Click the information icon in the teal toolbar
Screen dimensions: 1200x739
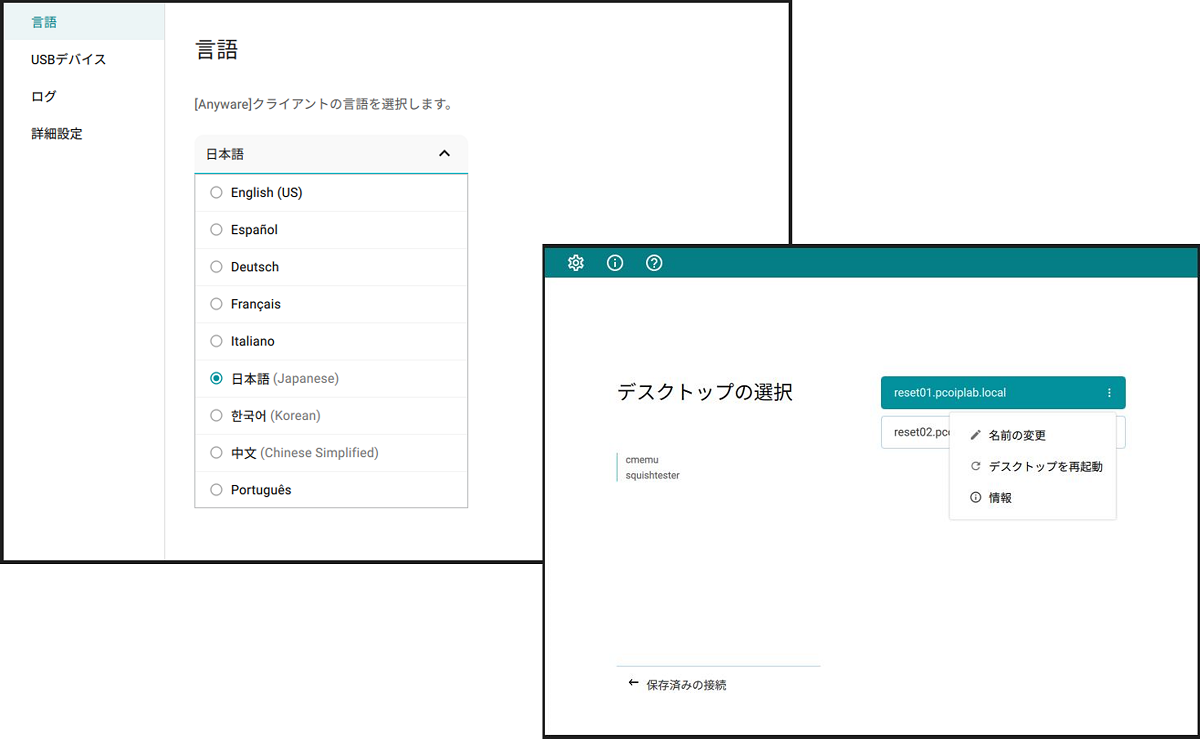(x=614, y=262)
